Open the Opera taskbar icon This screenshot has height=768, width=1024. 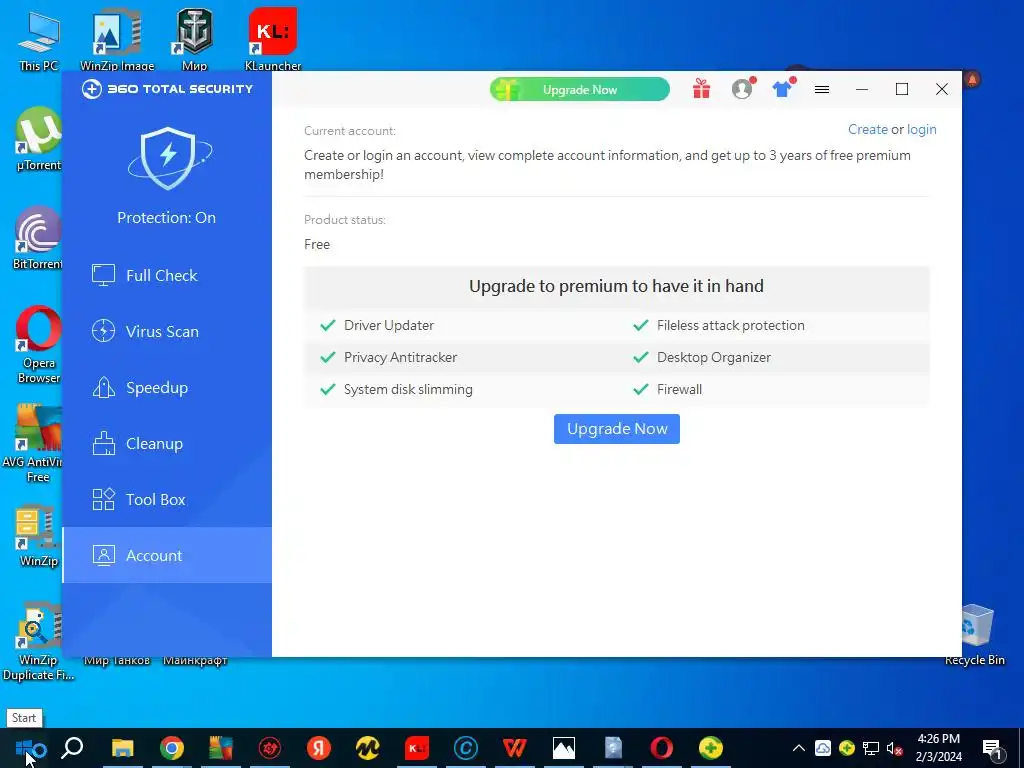pyautogui.click(x=662, y=748)
